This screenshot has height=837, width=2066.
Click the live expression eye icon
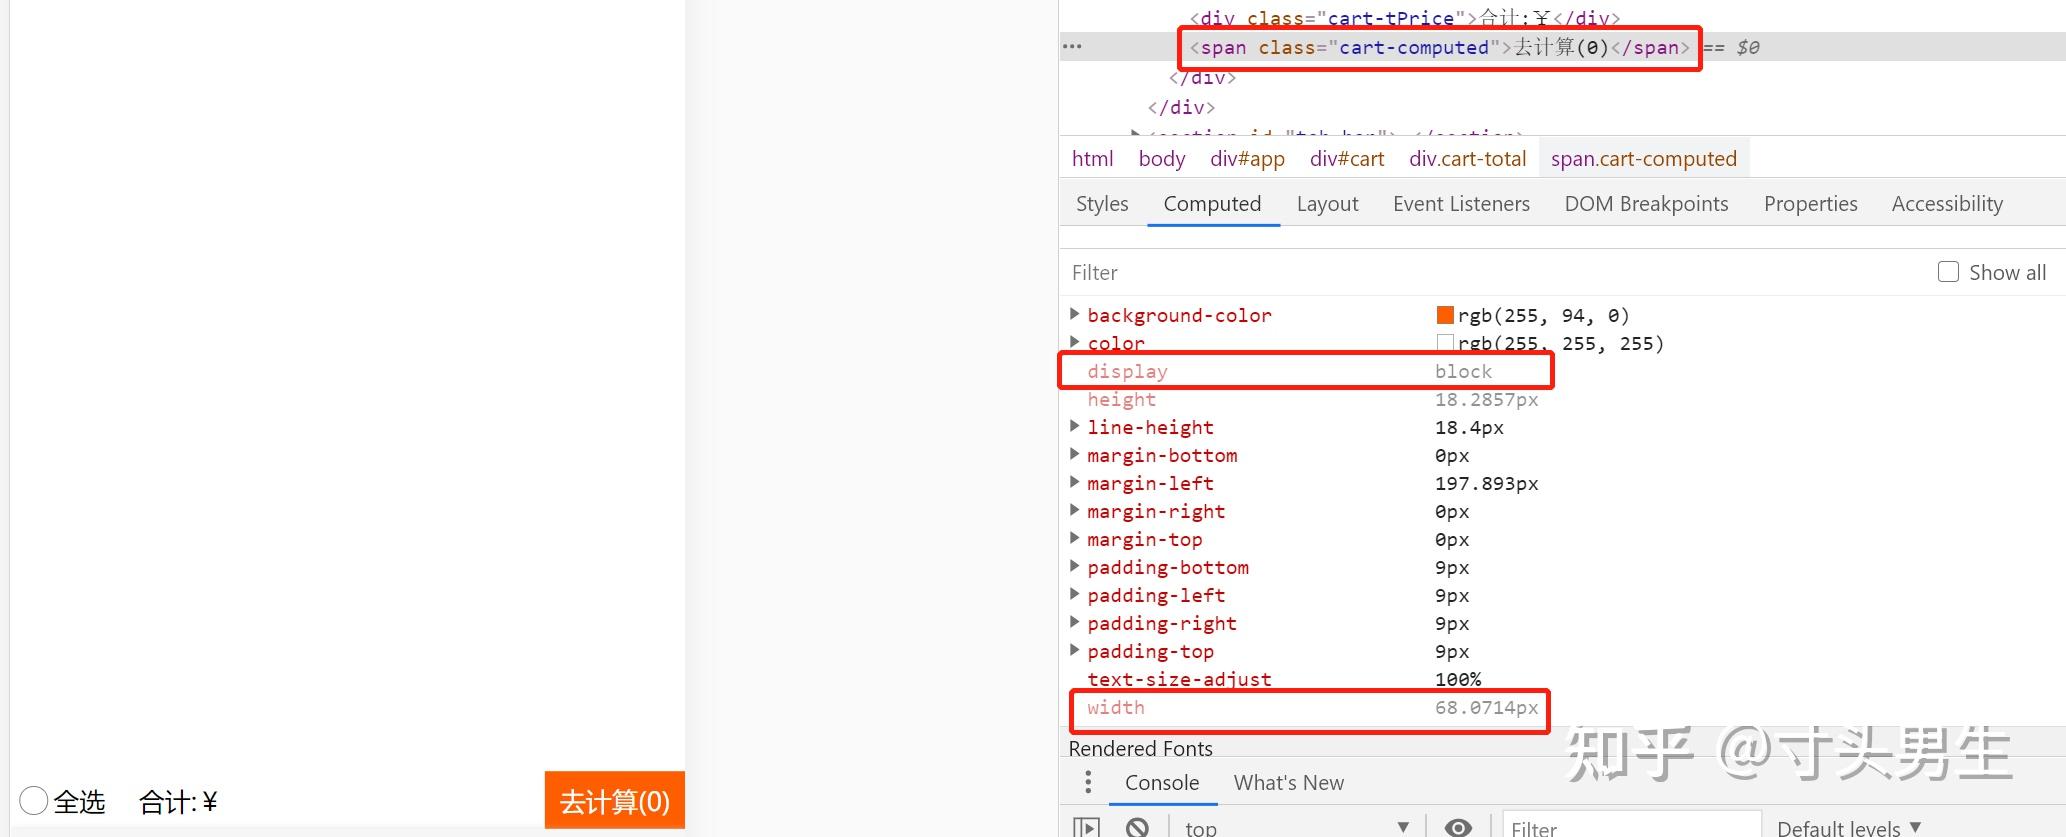(1459, 827)
